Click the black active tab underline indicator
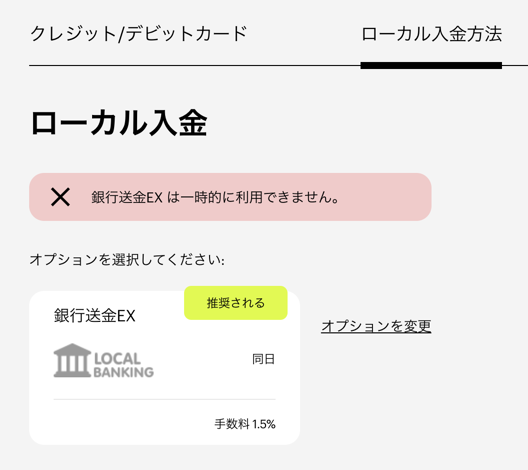The width and height of the screenshot is (528, 470). point(431,65)
